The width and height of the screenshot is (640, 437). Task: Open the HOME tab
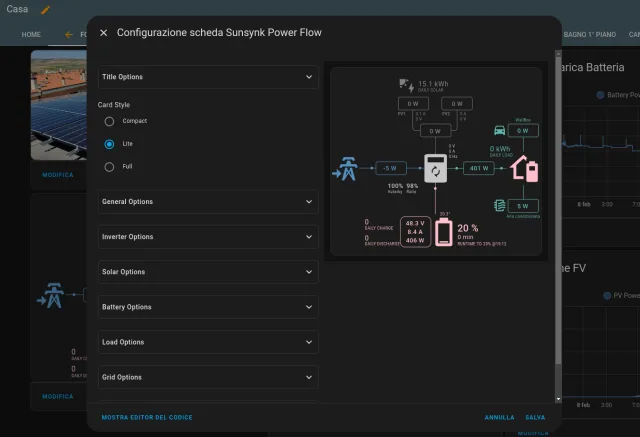(x=31, y=35)
